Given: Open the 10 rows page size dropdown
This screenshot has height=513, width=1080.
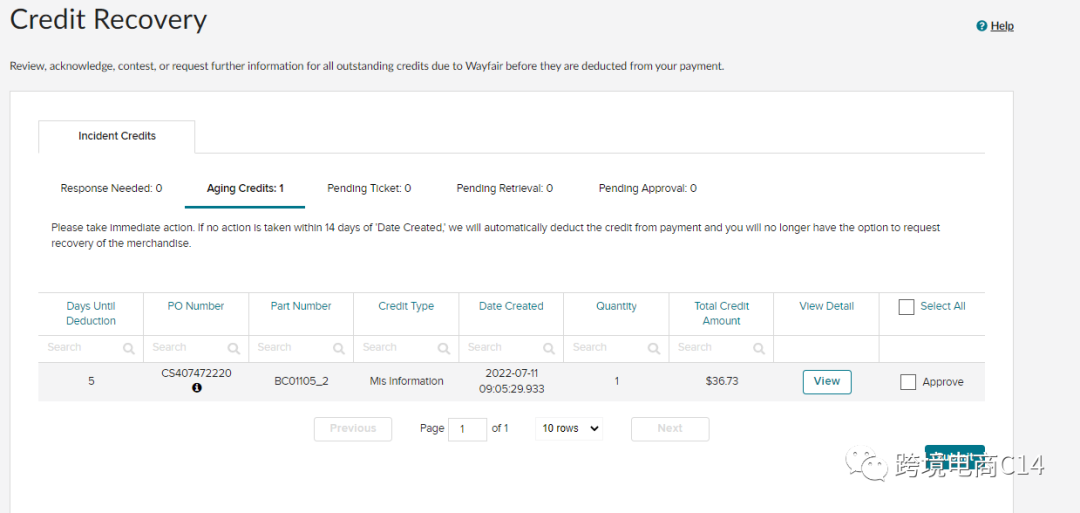Looking at the screenshot, I should pyautogui.click(x=569, y=428).
